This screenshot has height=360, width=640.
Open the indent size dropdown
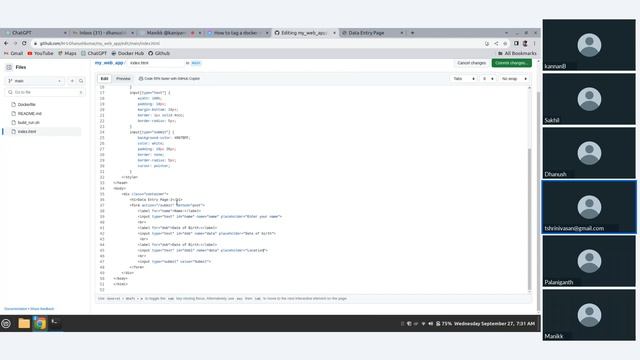(x=488, y=78)
